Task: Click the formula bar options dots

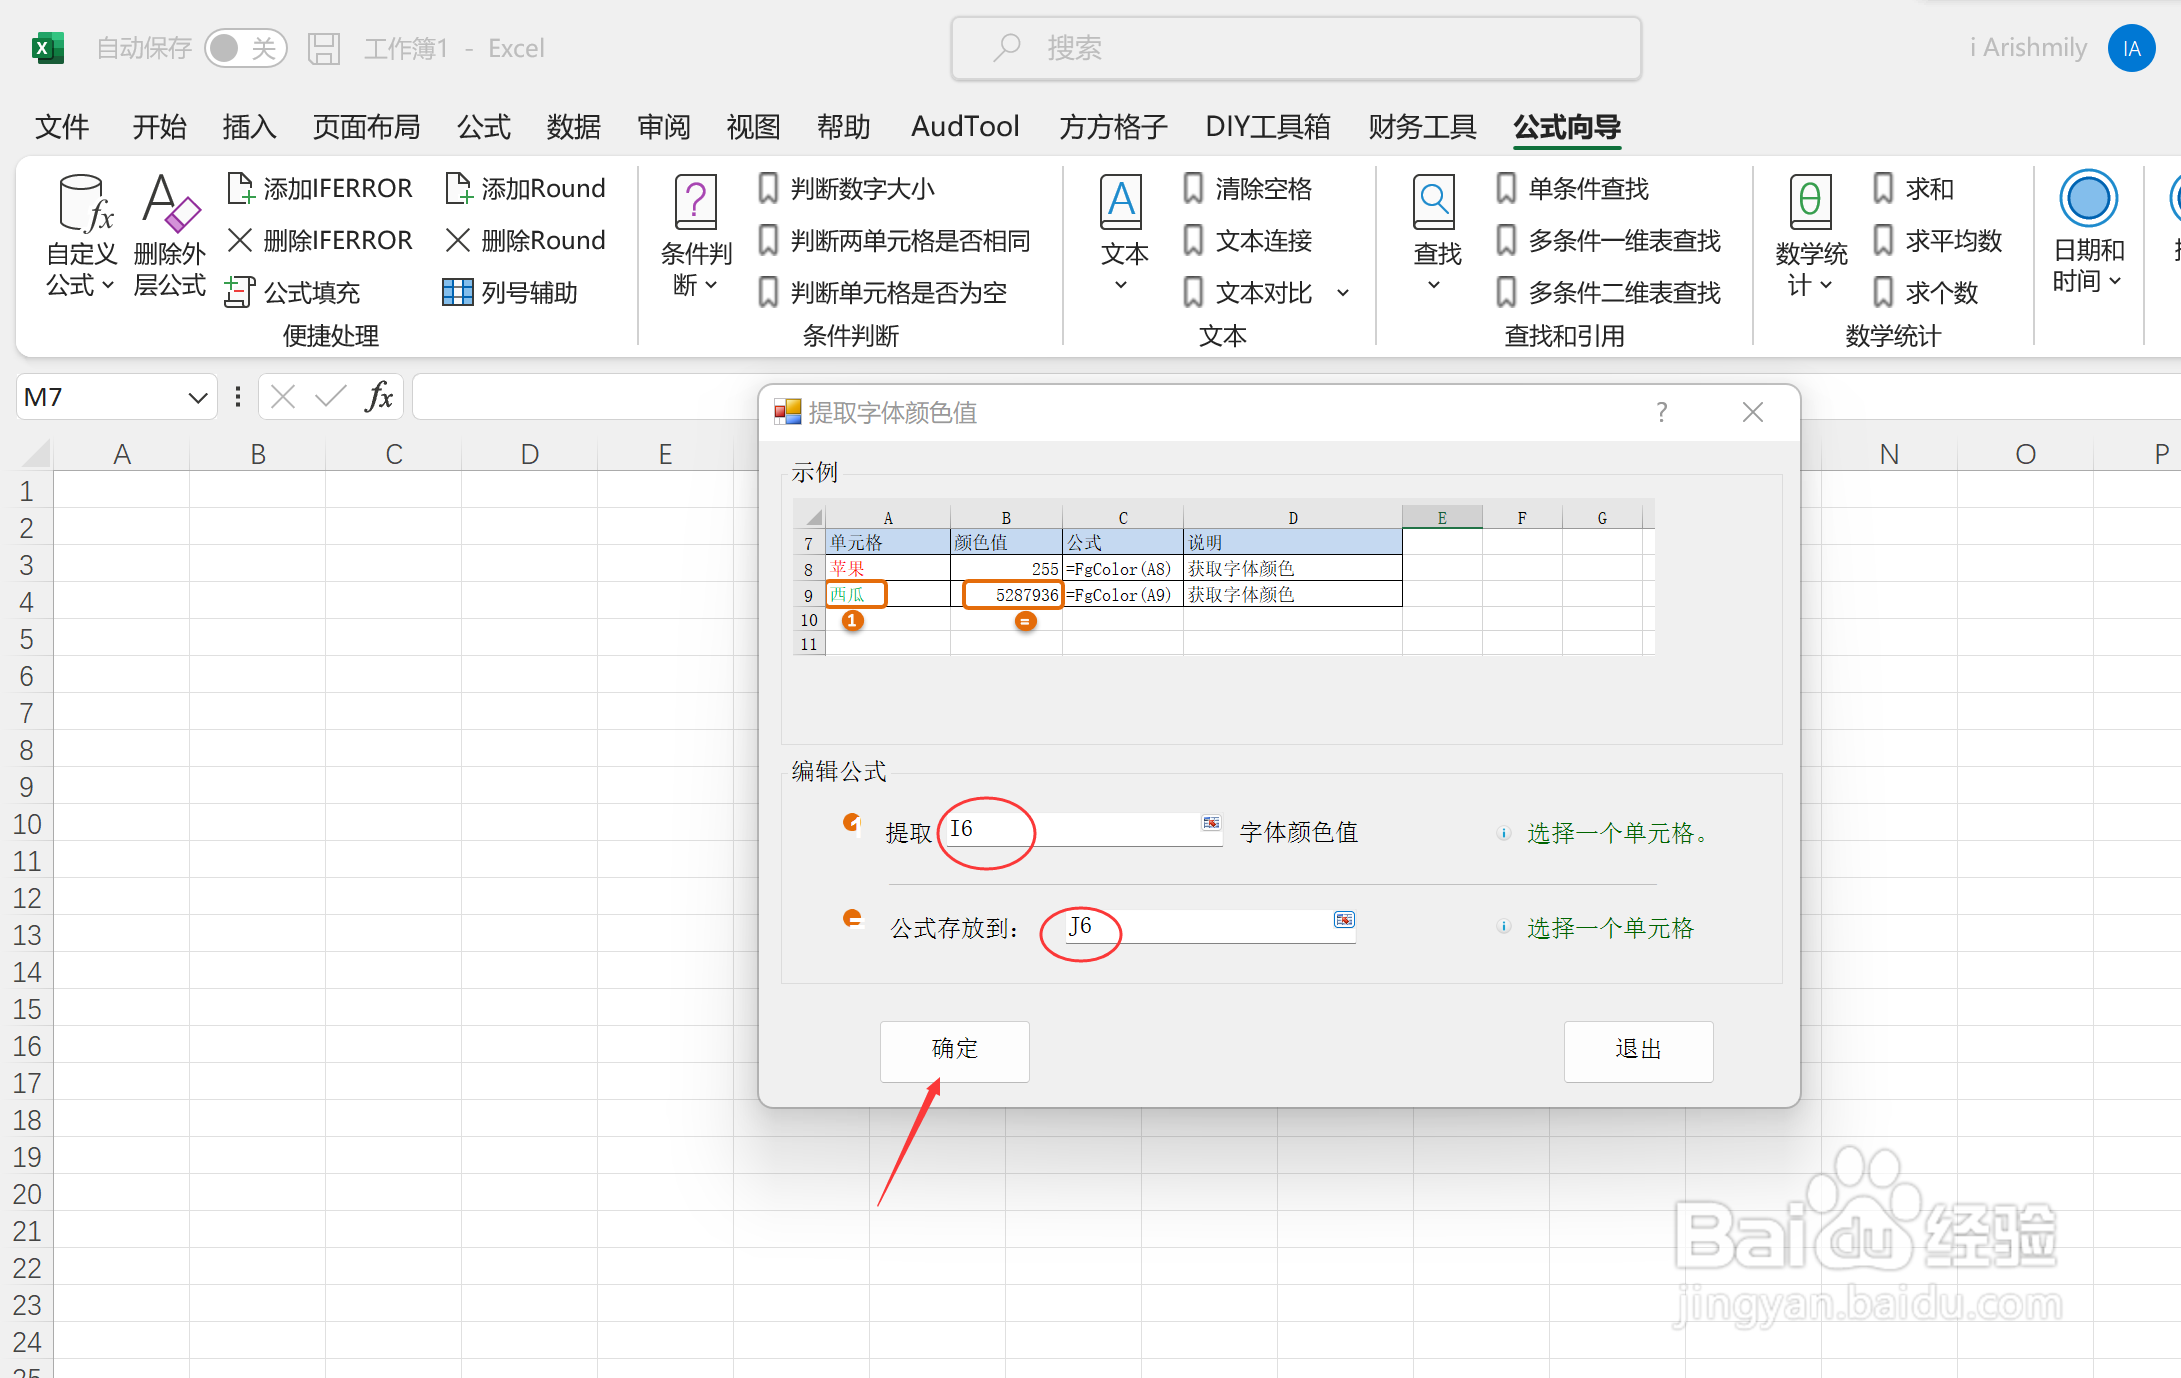Action: pos(237,397)
